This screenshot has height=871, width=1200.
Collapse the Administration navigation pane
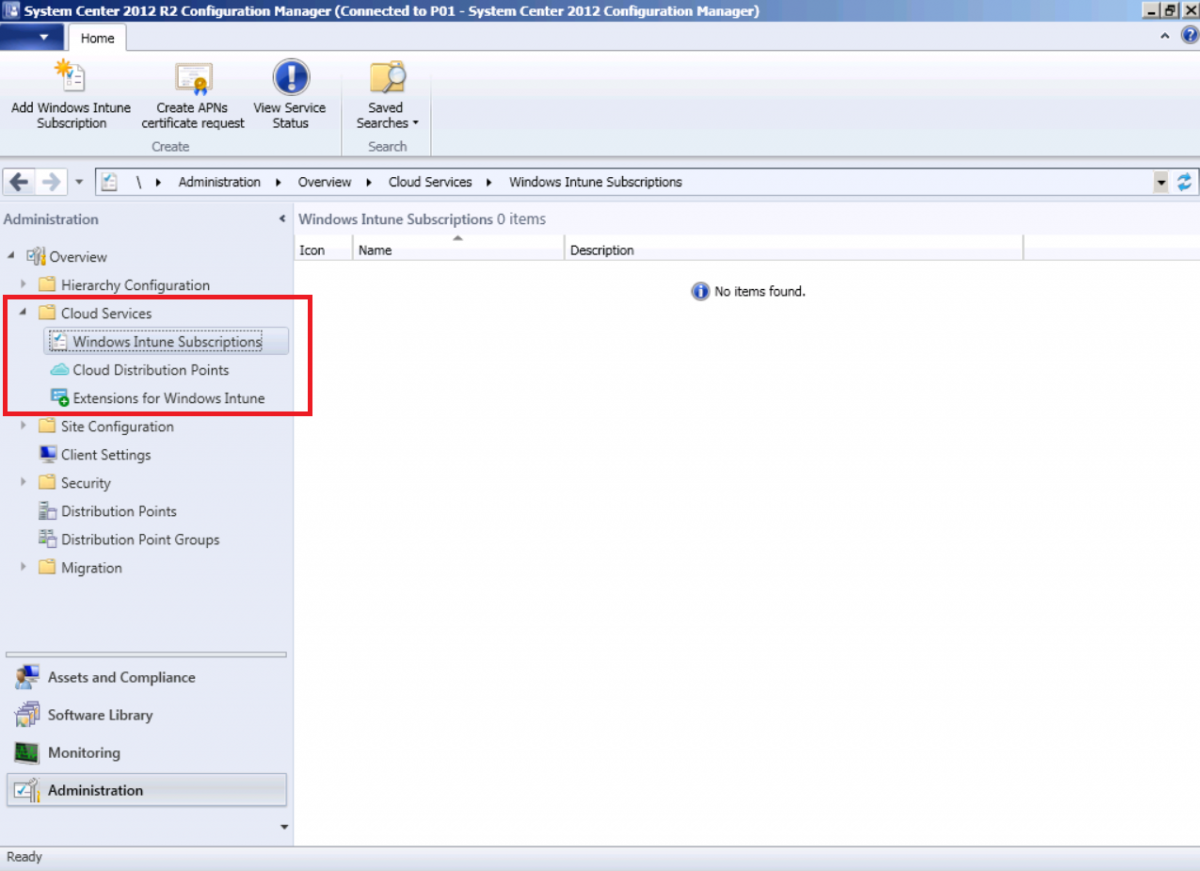pyautogui.click(x=282, y=219)
